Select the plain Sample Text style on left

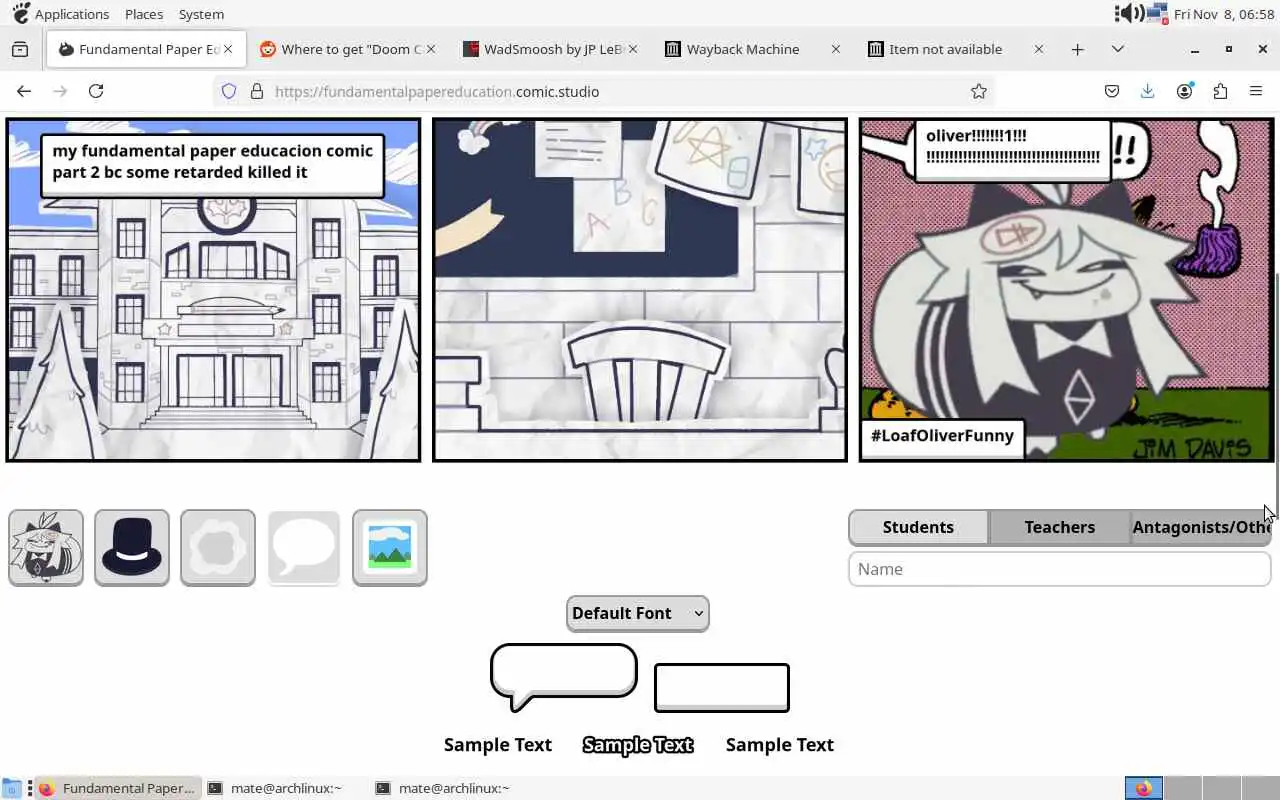(x=498, y=745)
